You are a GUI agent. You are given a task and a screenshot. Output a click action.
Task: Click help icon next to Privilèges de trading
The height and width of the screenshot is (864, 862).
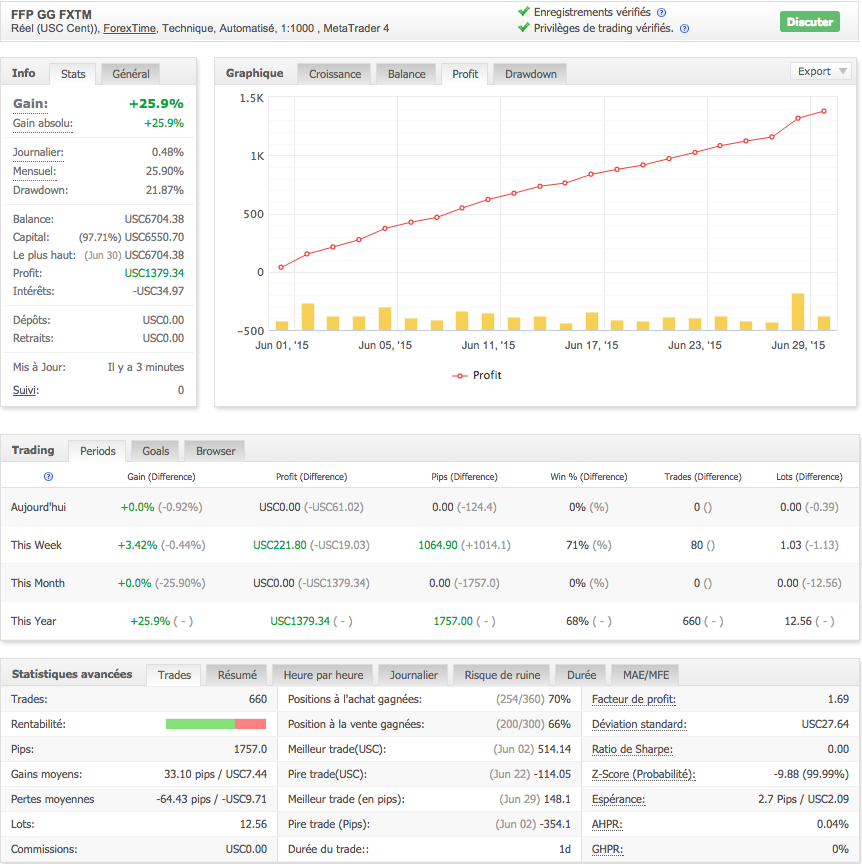(684, 29)
